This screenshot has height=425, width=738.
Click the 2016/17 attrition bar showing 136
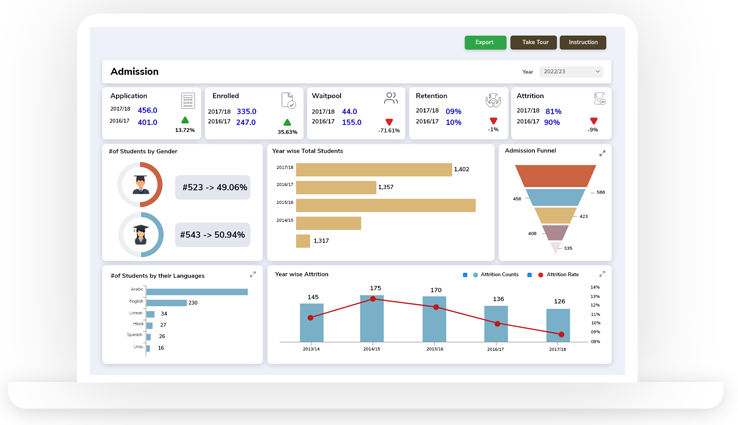click(496, 324)
